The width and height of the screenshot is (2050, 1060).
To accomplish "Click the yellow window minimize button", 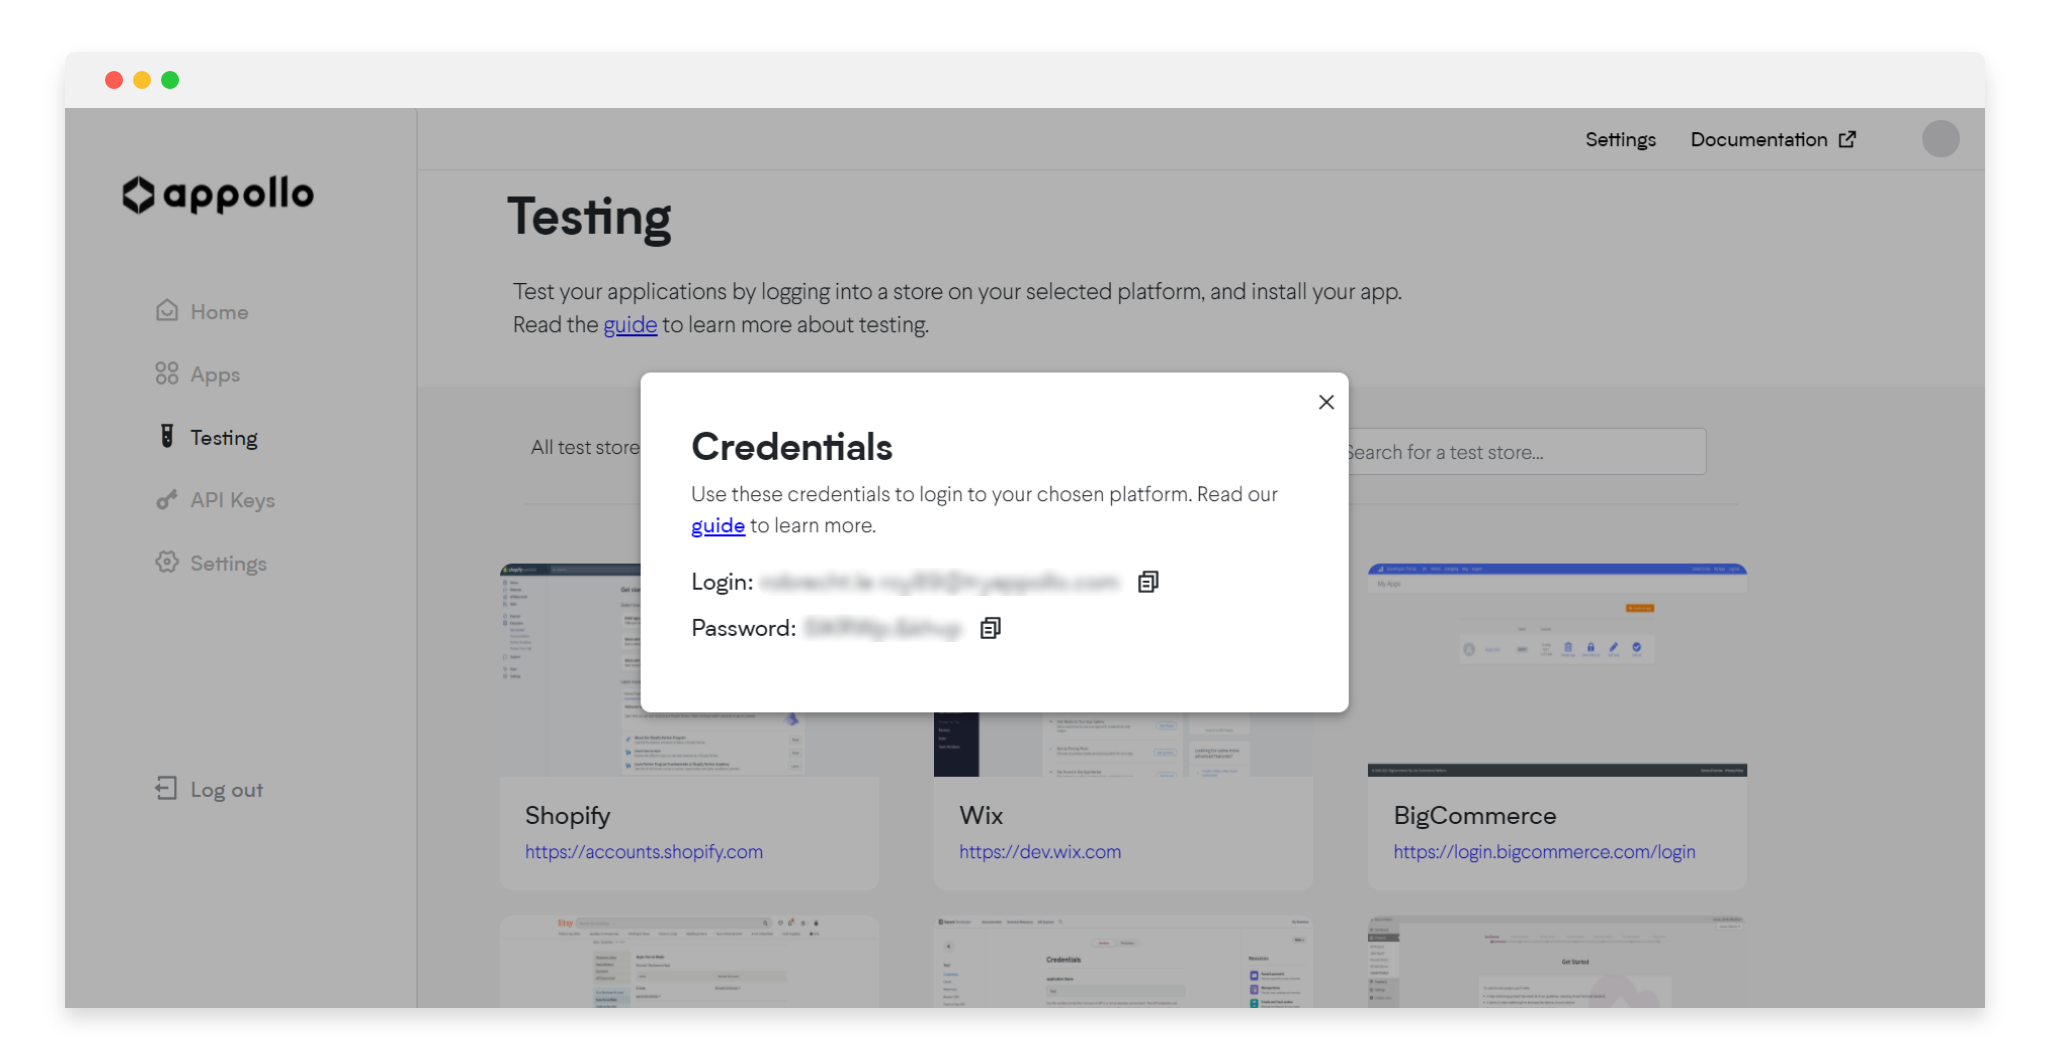I will pyautogui.click(x=142, y=80).
